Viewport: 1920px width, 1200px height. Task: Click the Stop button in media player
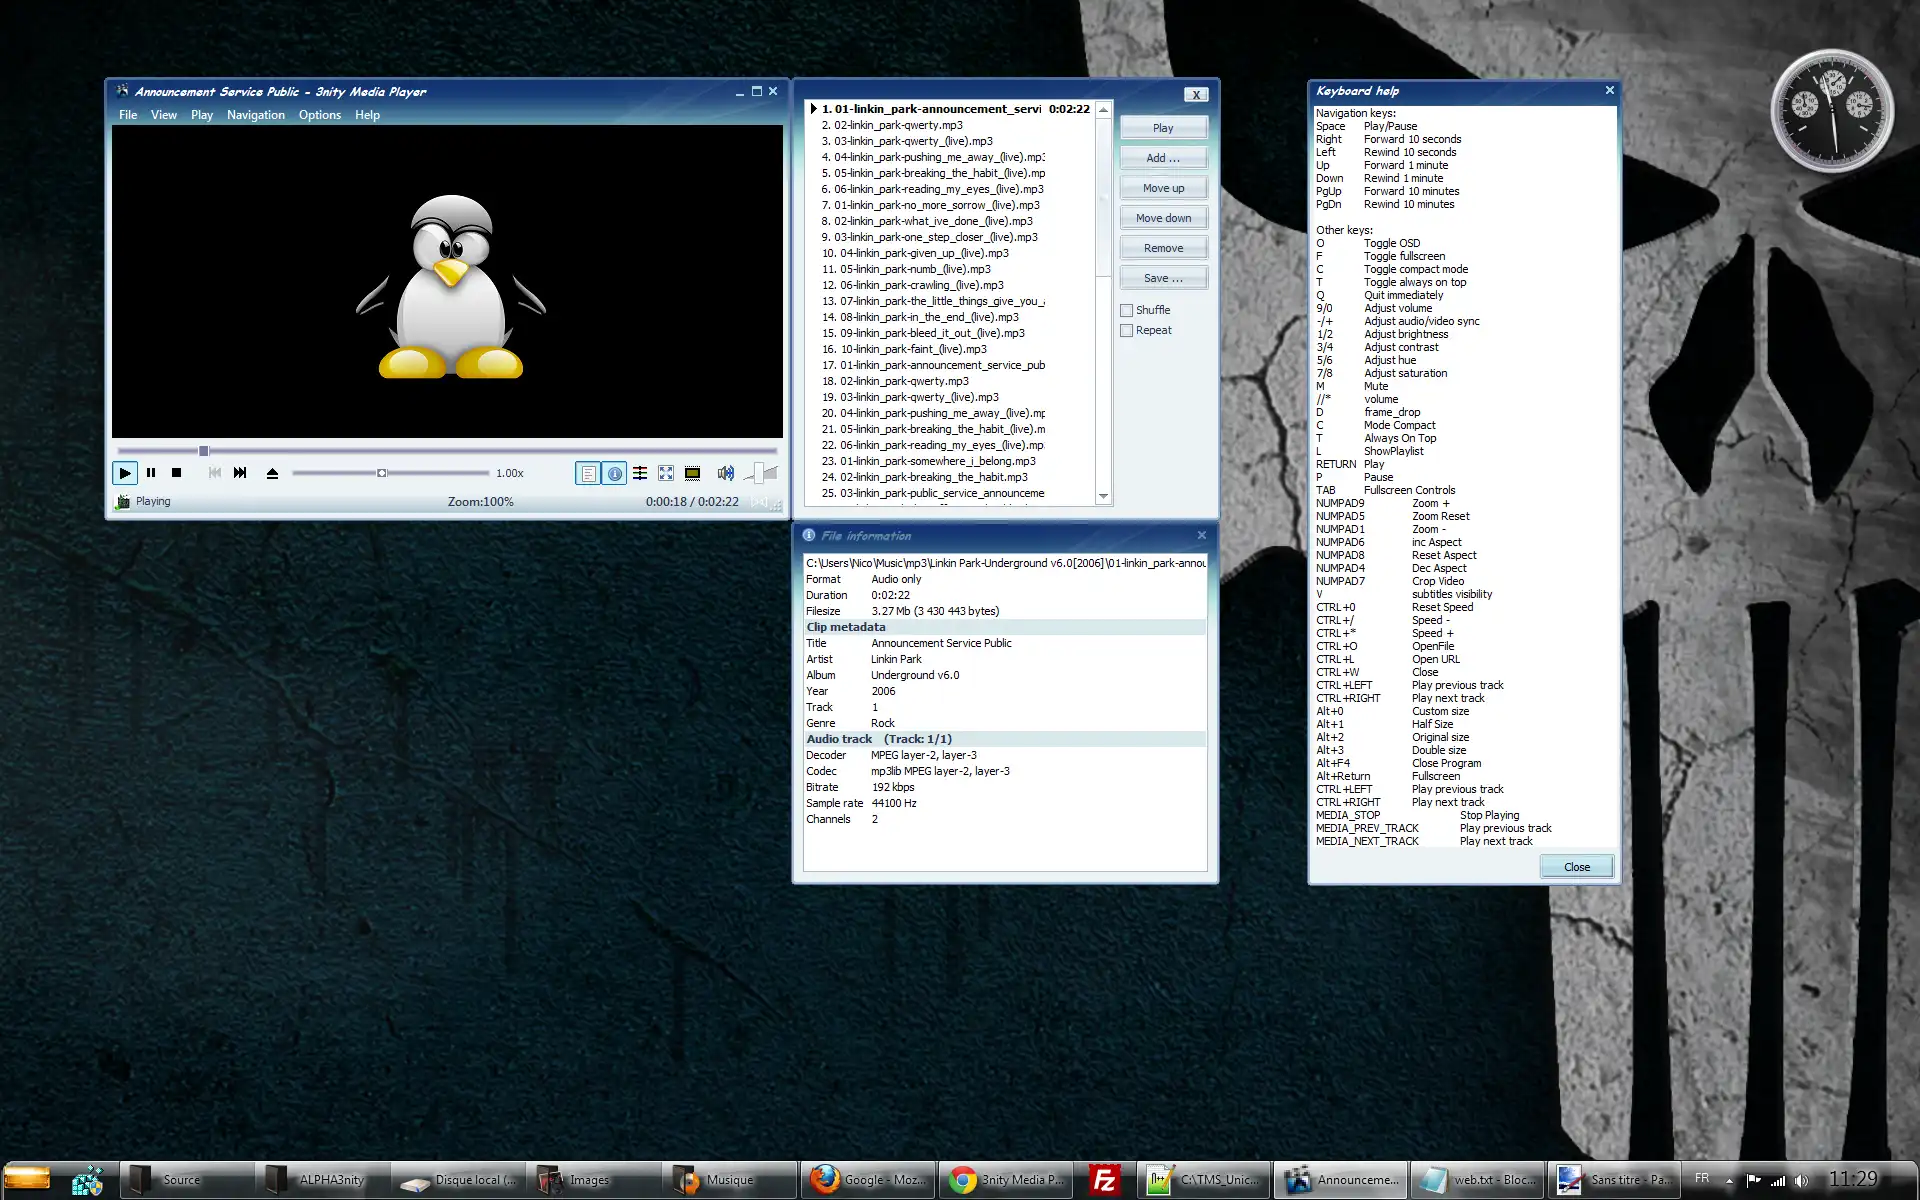coord(176,473)
